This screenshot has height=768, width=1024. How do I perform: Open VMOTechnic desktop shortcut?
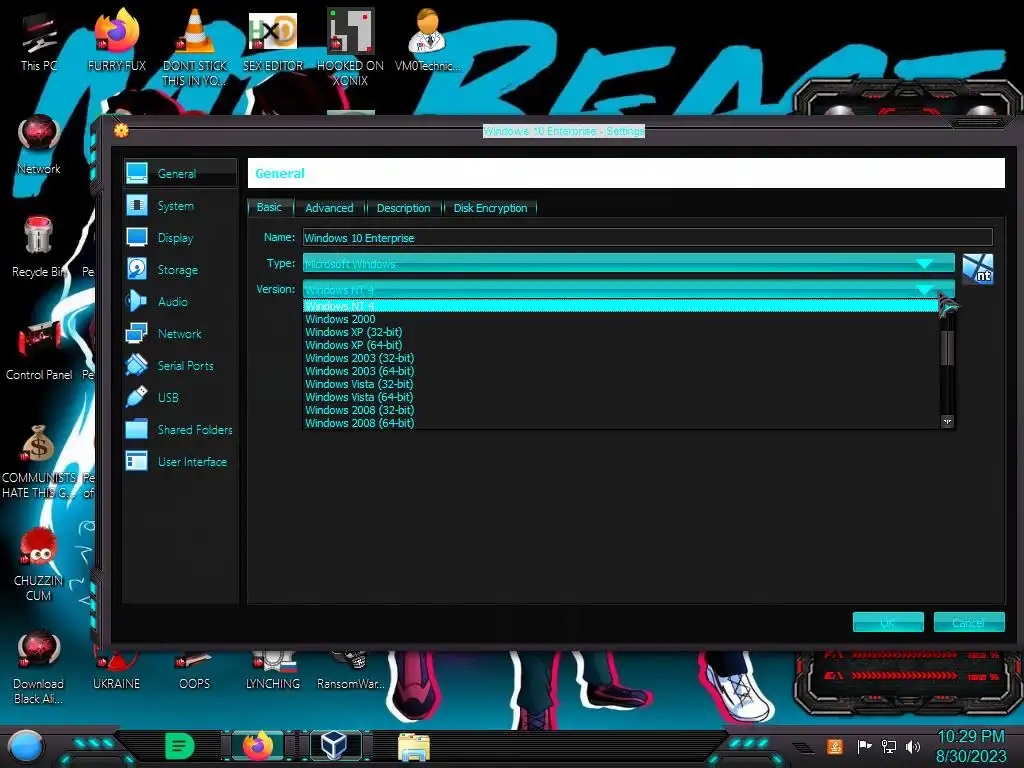coord(428,40)
